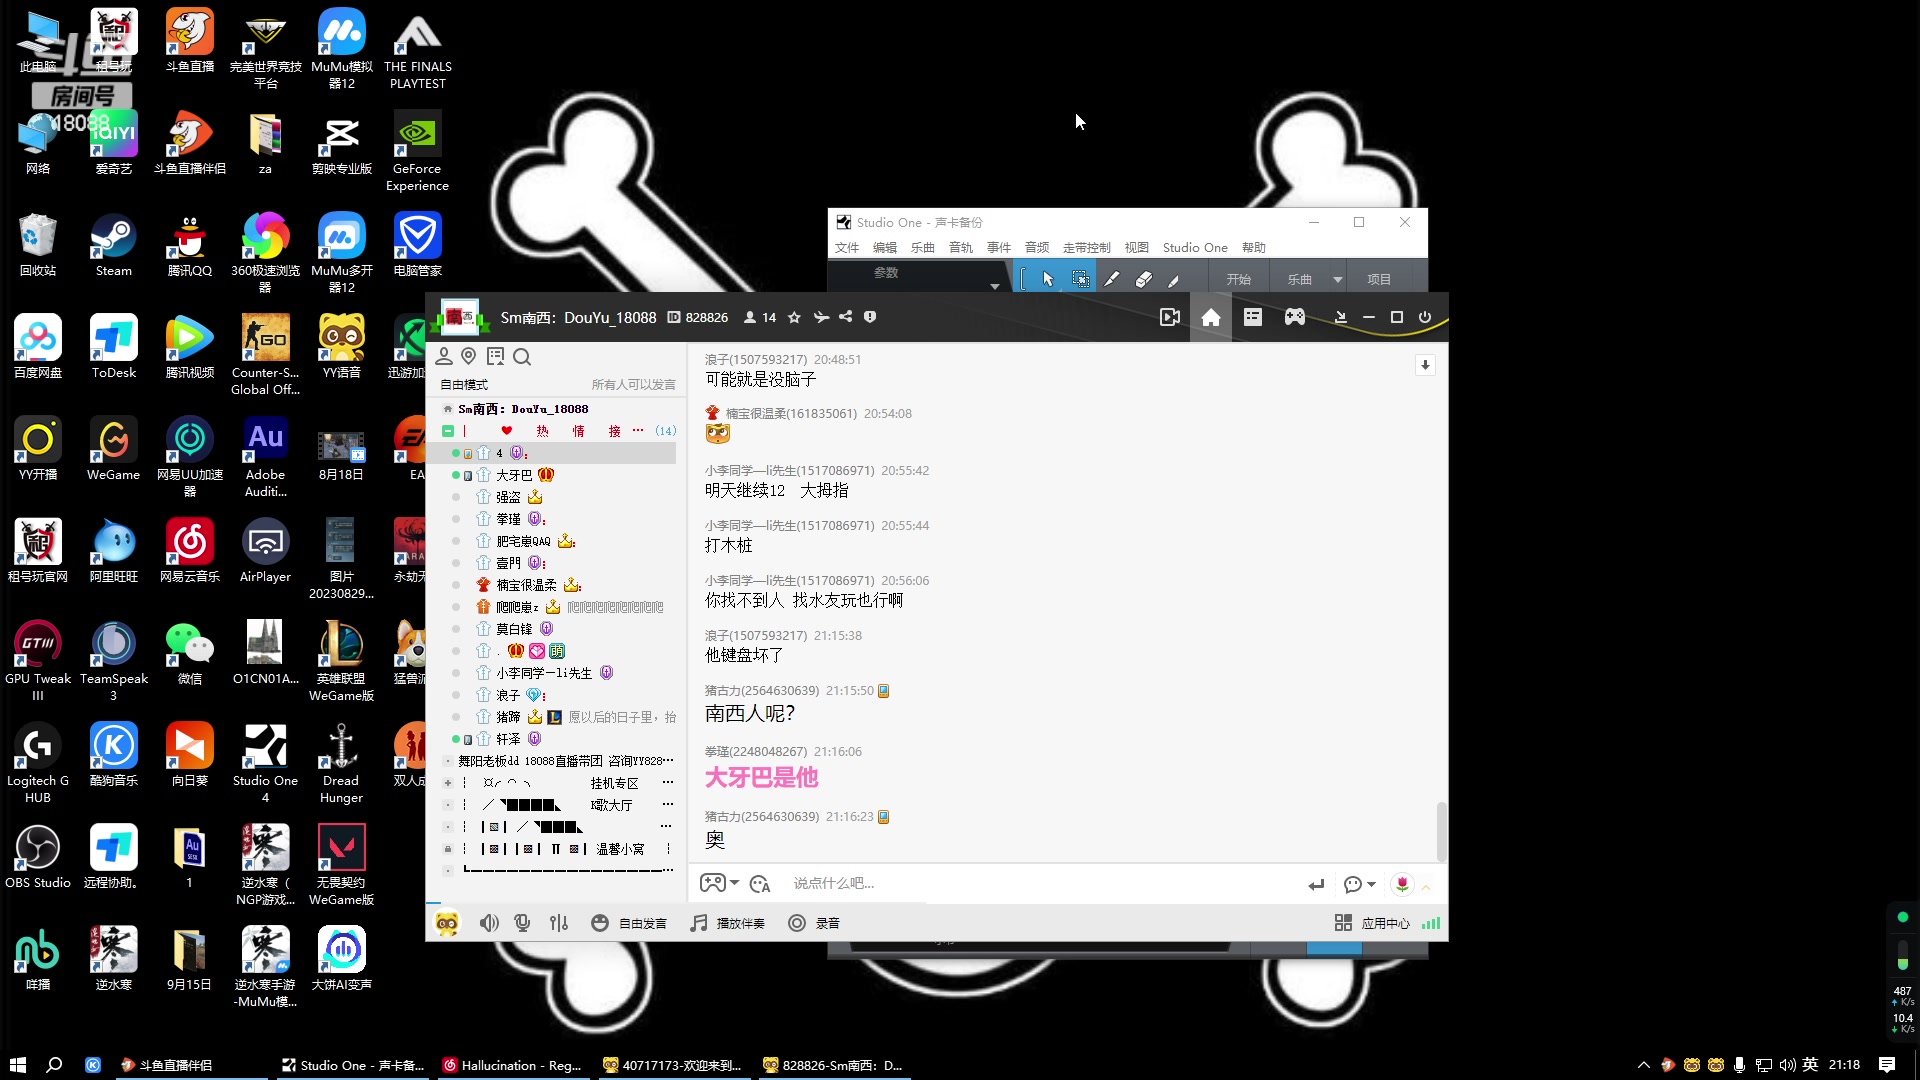1920x1080 pixels.
Task: Select user 大牙巴 in member list
Action: click(514, 475)
